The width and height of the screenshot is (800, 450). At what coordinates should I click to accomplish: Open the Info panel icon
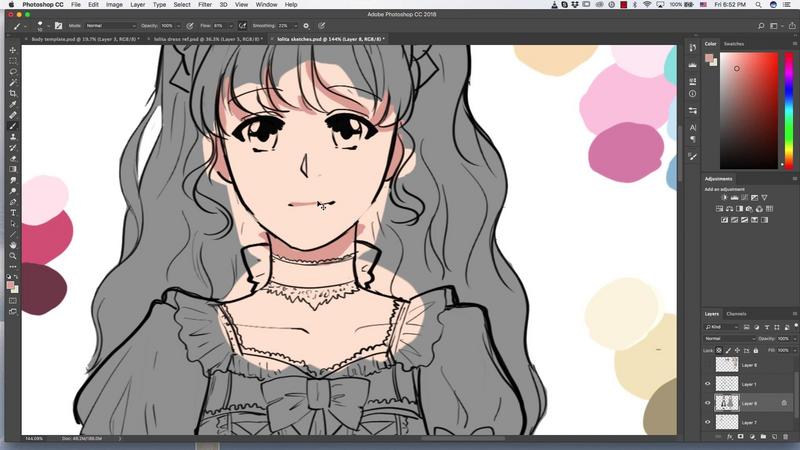692,94
